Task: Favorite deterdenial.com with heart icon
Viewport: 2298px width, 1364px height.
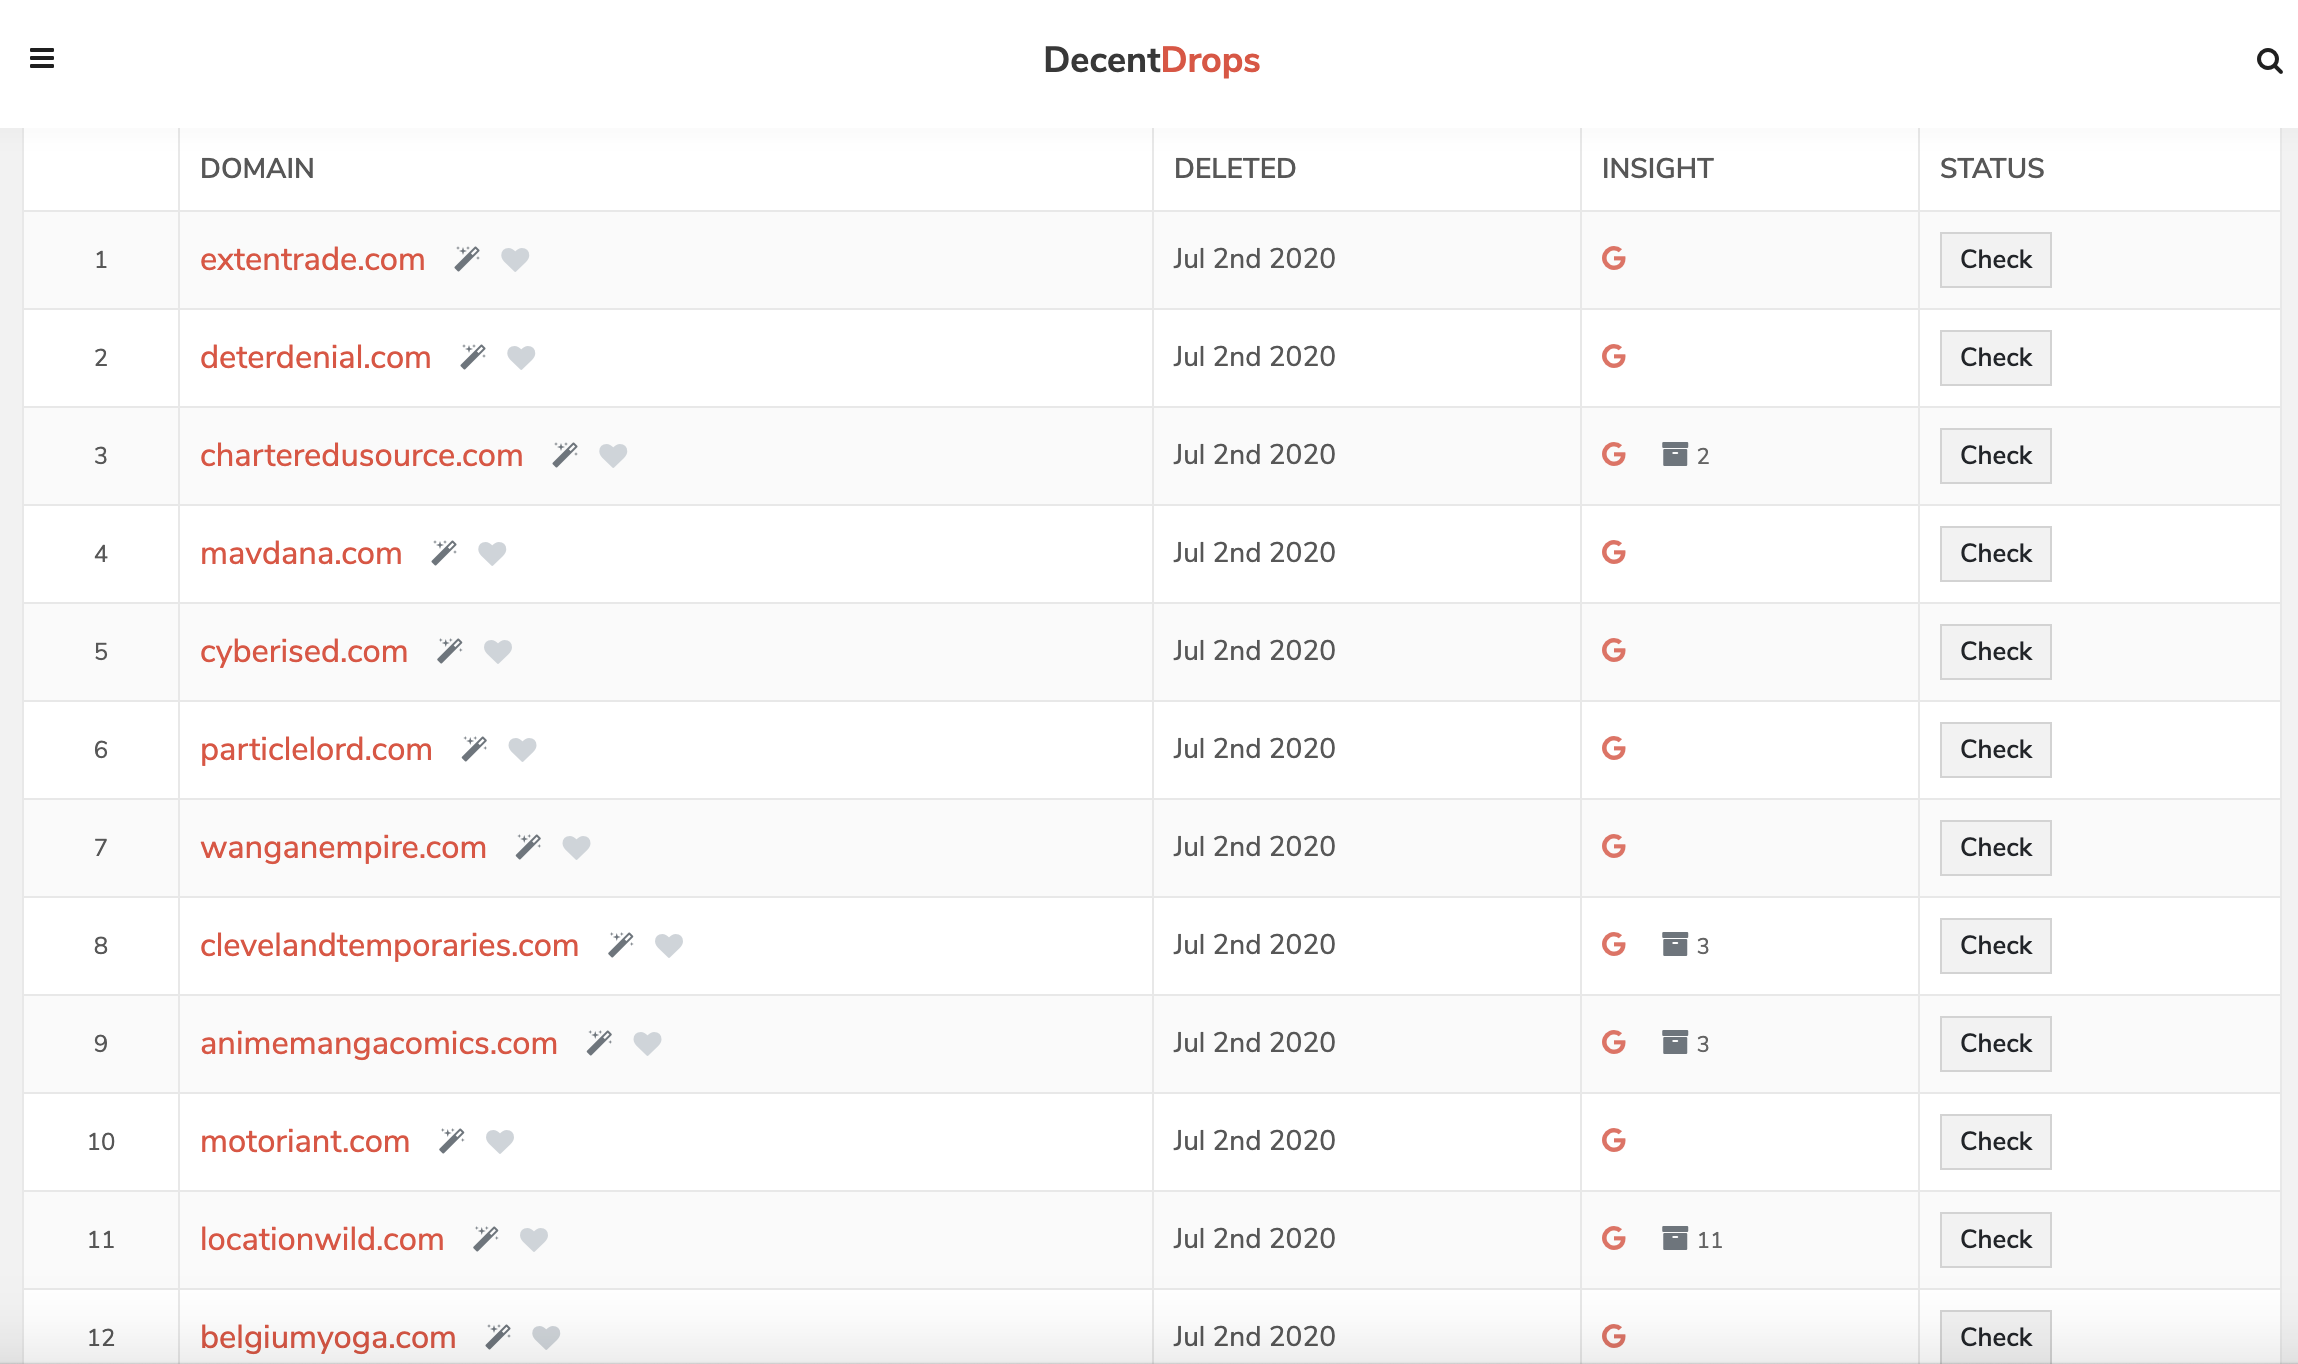Action: (x=521, y=357)
